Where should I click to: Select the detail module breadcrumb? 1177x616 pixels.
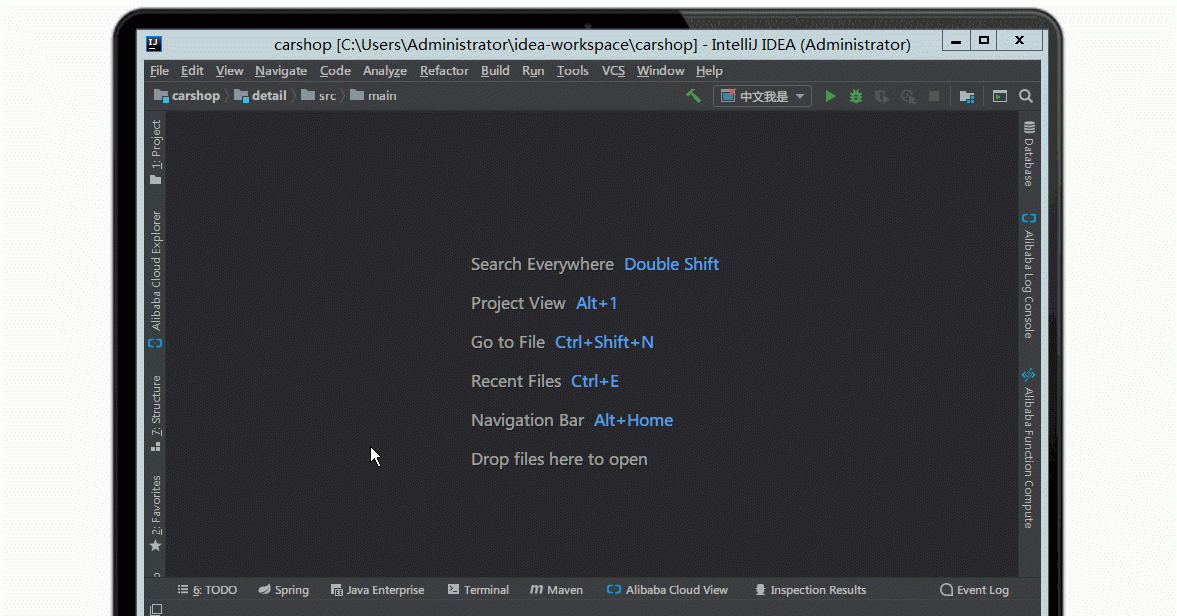pyautogui.click(x=260, y=96)
